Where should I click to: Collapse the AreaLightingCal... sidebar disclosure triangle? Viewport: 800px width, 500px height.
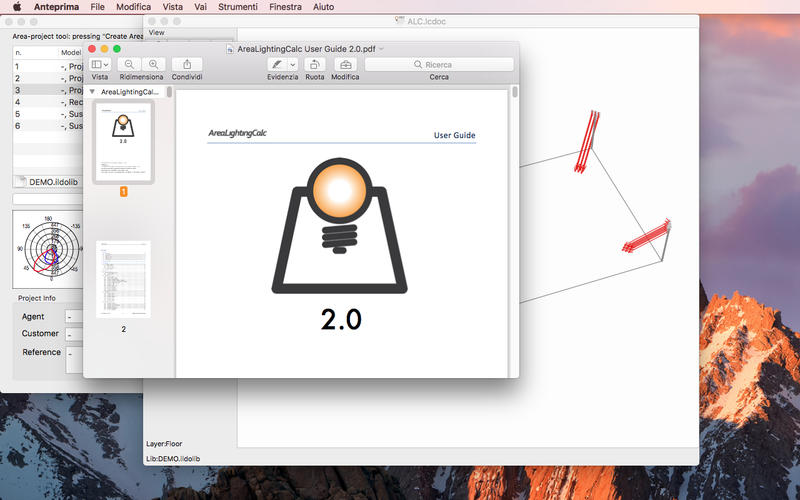pos(92,92)
